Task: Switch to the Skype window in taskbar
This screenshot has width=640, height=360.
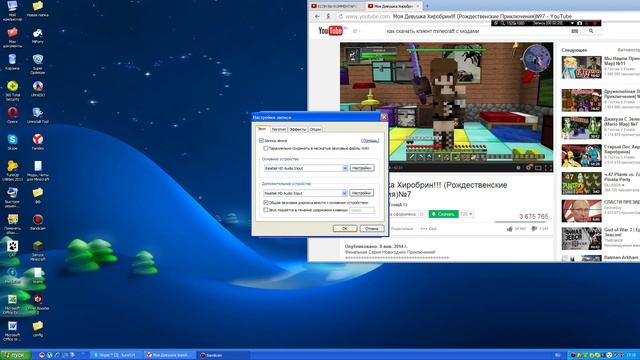Action: click(117, 355)
